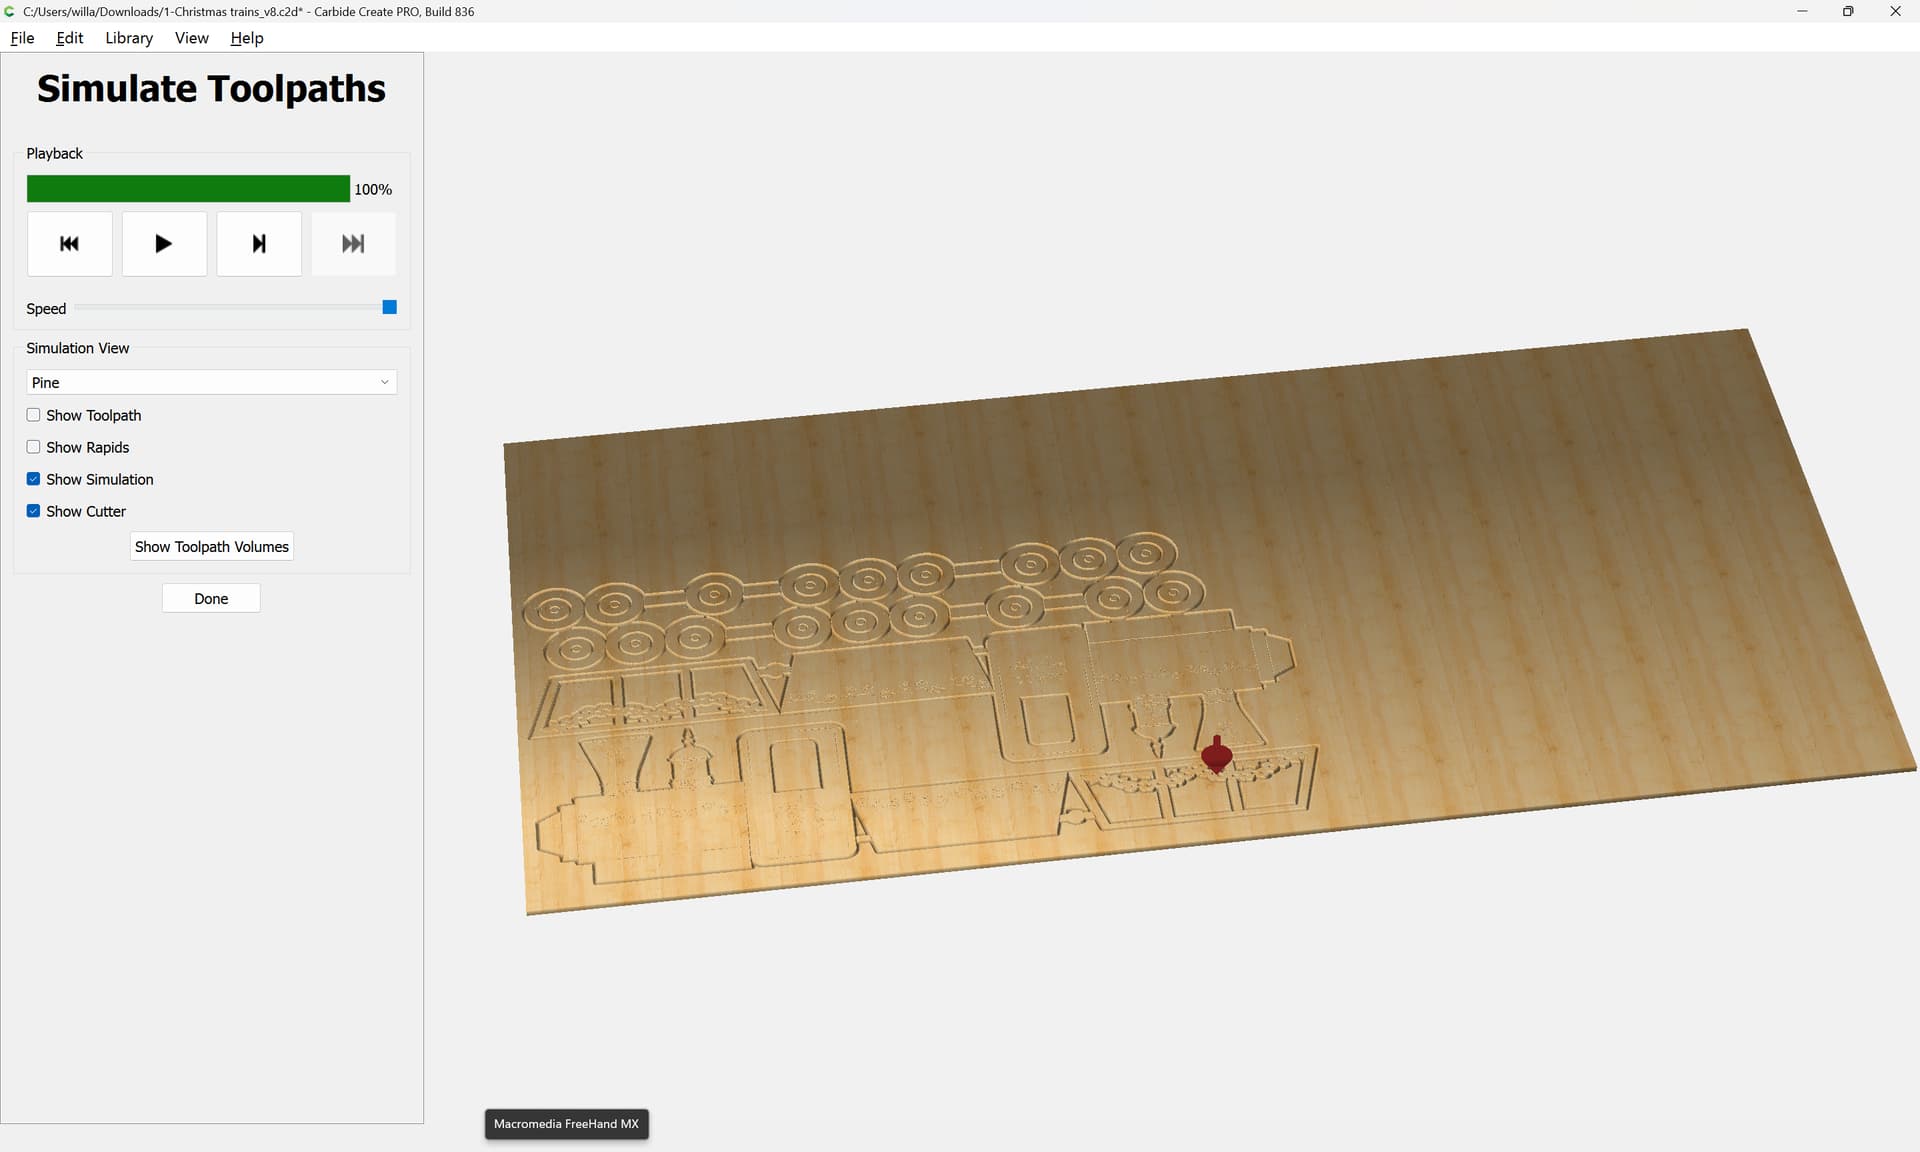Open the View menu
Image resolution: width=1920 pixels, height=1152 pixels.
point(191,38)
